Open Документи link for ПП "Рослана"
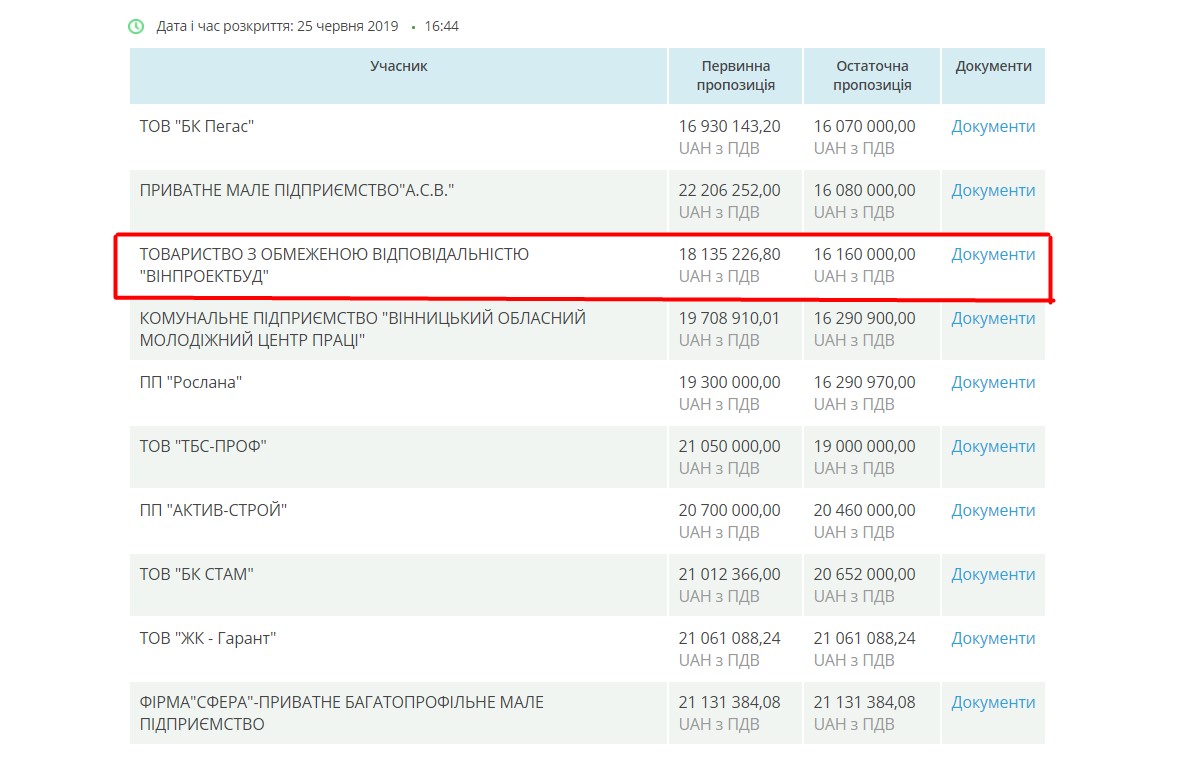1200x760 pixels. pos(993,383)
